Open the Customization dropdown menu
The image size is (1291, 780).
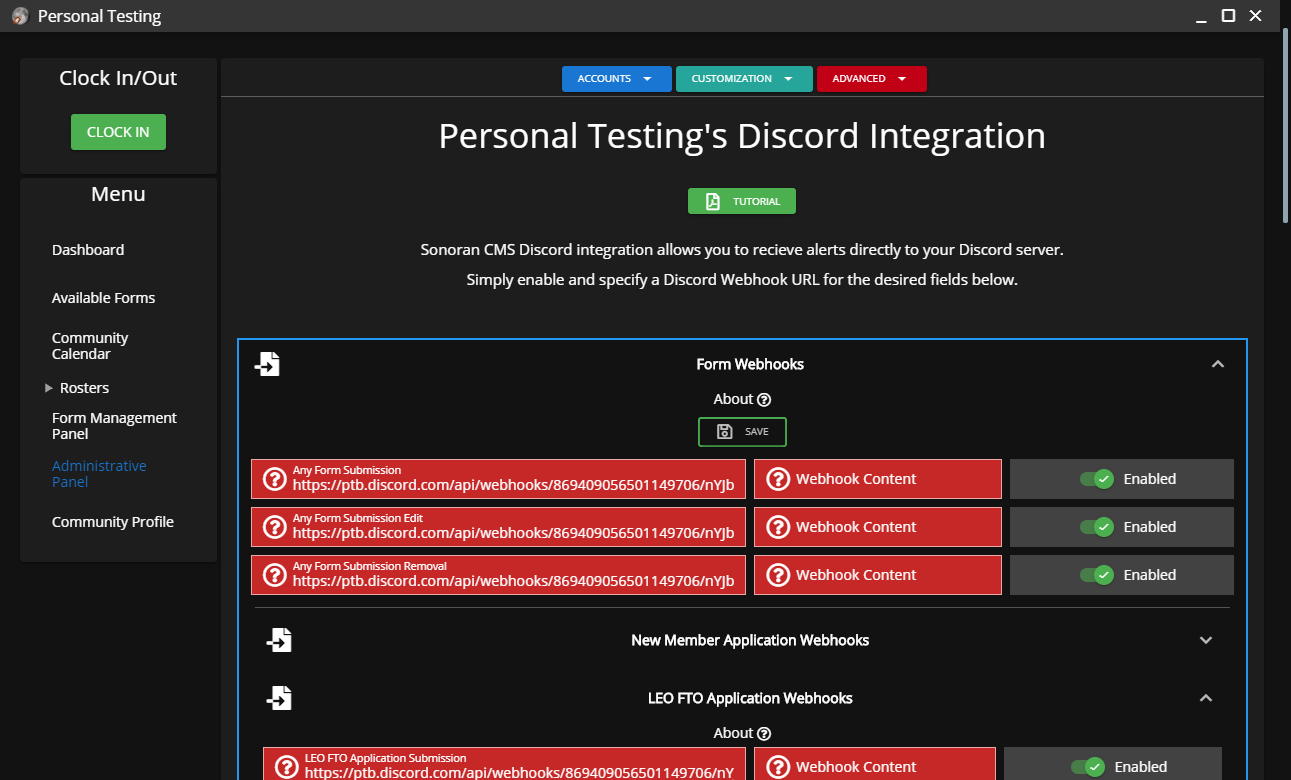pos(744,79)
